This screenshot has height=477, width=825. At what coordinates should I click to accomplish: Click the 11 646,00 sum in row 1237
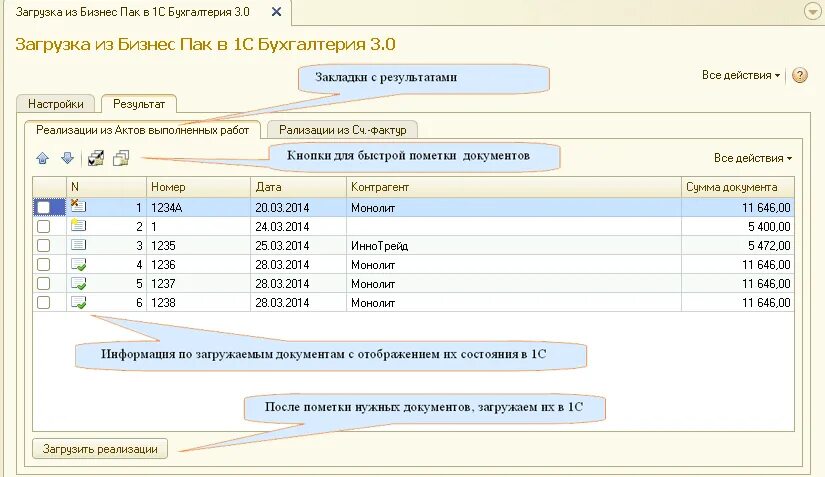click(x=738, y=283)
